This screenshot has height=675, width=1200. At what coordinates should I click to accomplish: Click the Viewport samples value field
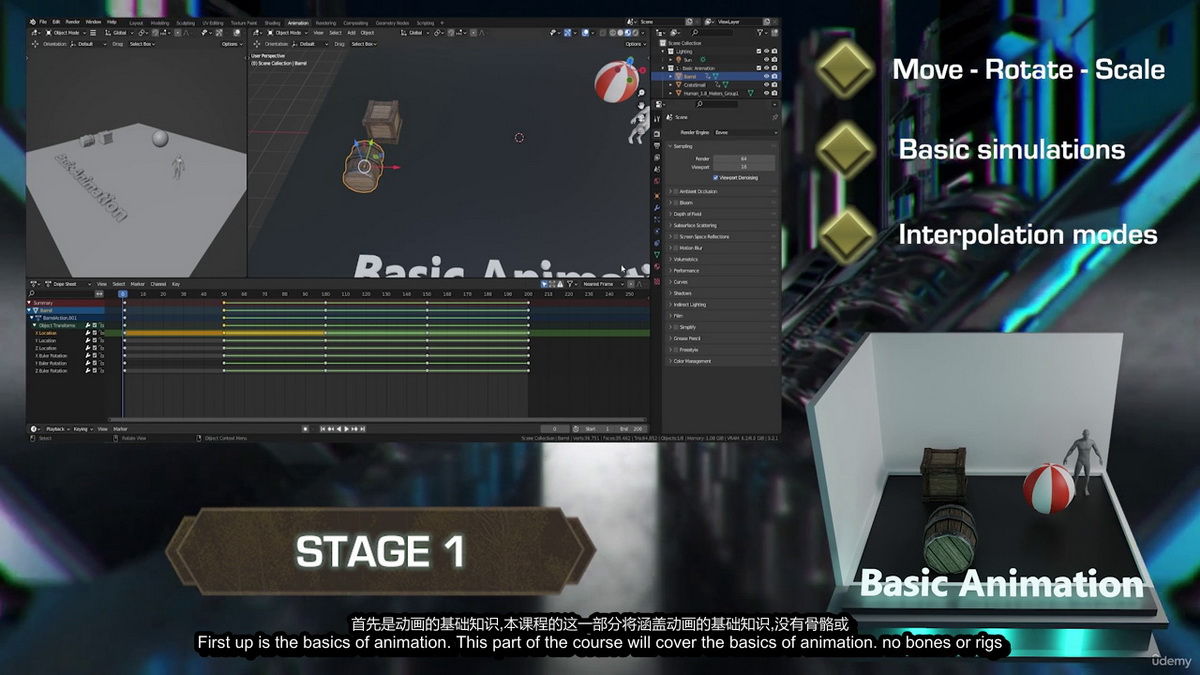744,166
